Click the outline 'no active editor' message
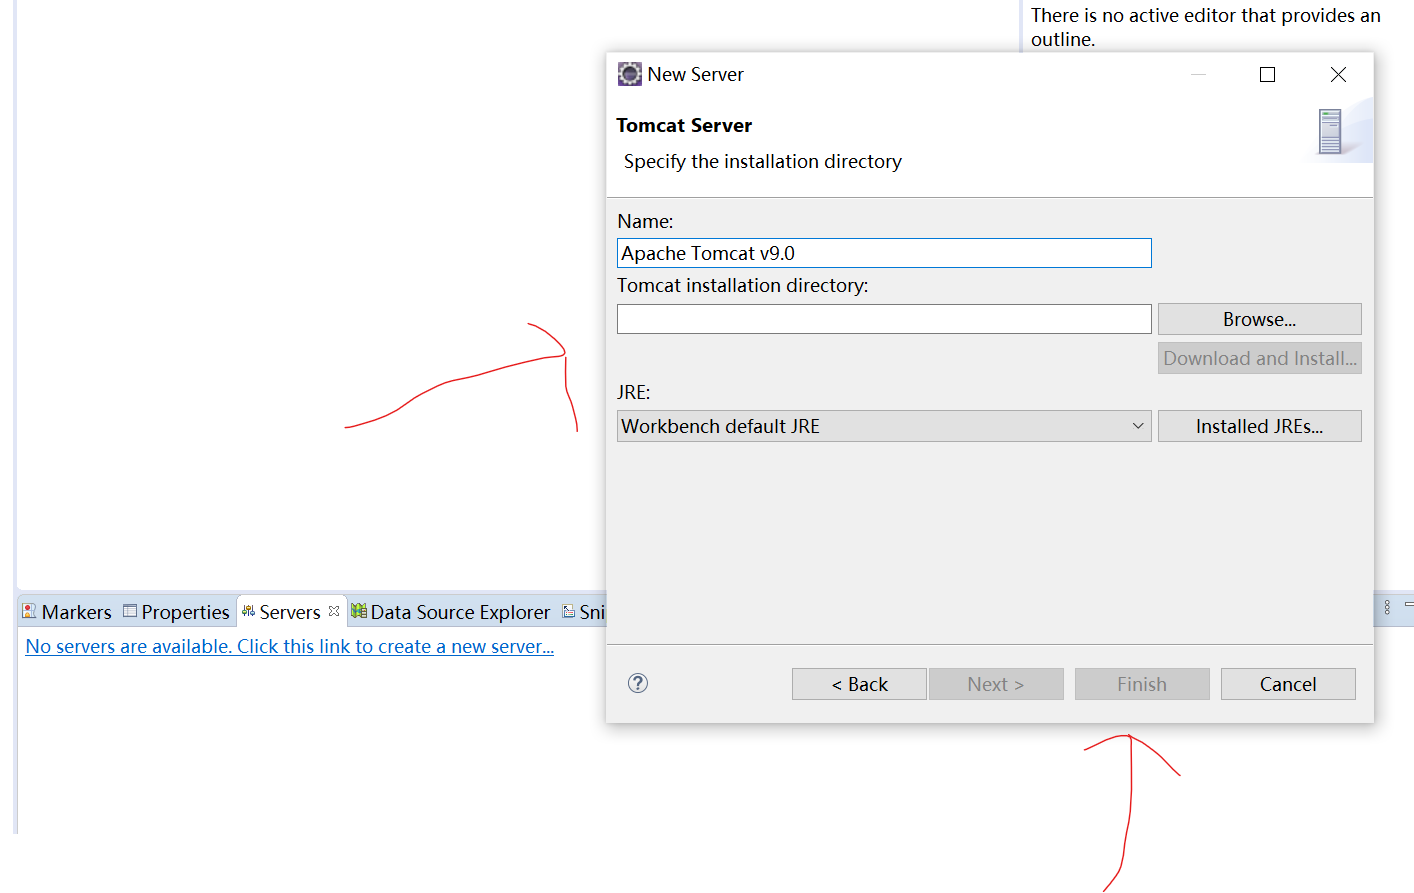 click(1206, 27)
